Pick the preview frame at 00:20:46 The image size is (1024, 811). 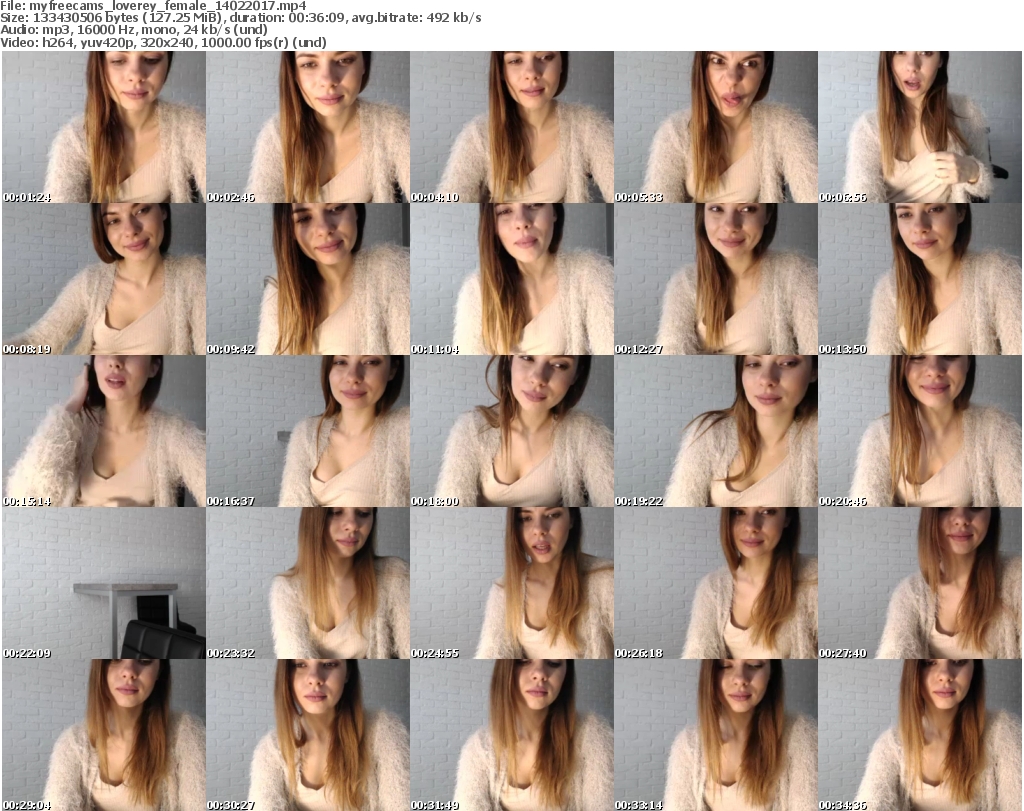coord(920,432)
